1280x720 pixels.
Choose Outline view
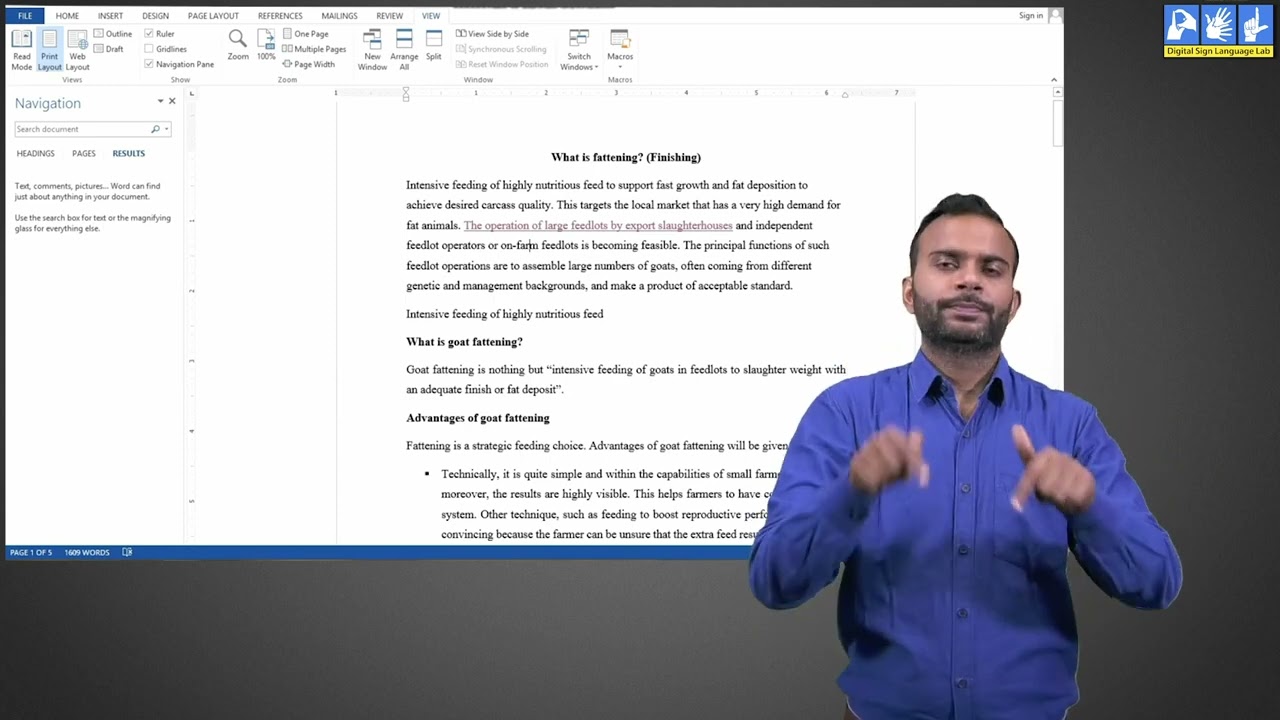pyautogui.click(x=113, y=34)
